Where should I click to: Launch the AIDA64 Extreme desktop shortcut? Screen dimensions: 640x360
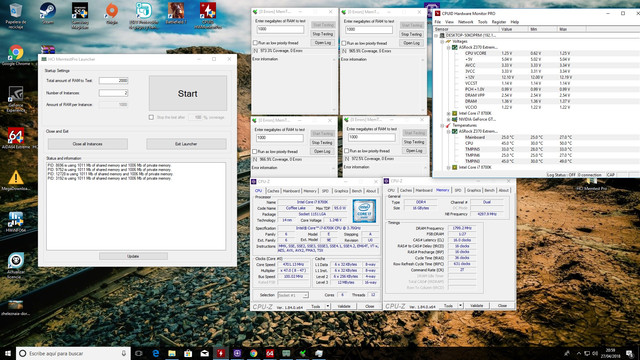[x=16, y=139]
